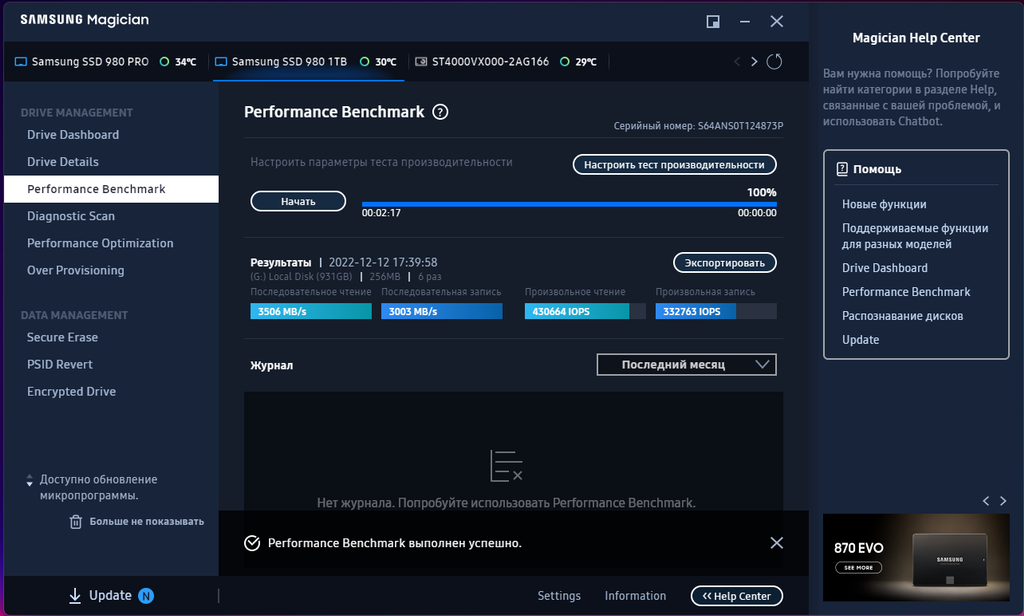
Task: Open Drive Dashboard help topic
Action: 885,268
